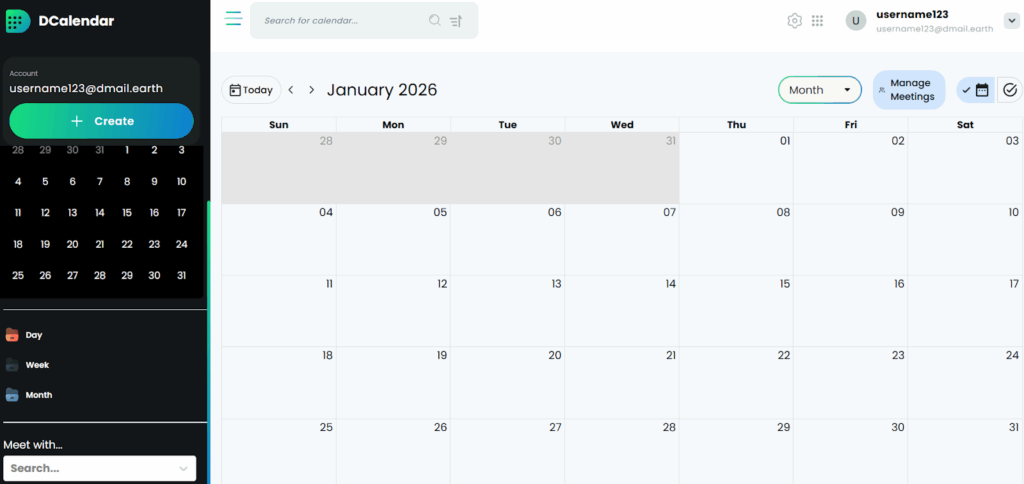
Task: Open the apps grid icon
Action: coord(817,21)
